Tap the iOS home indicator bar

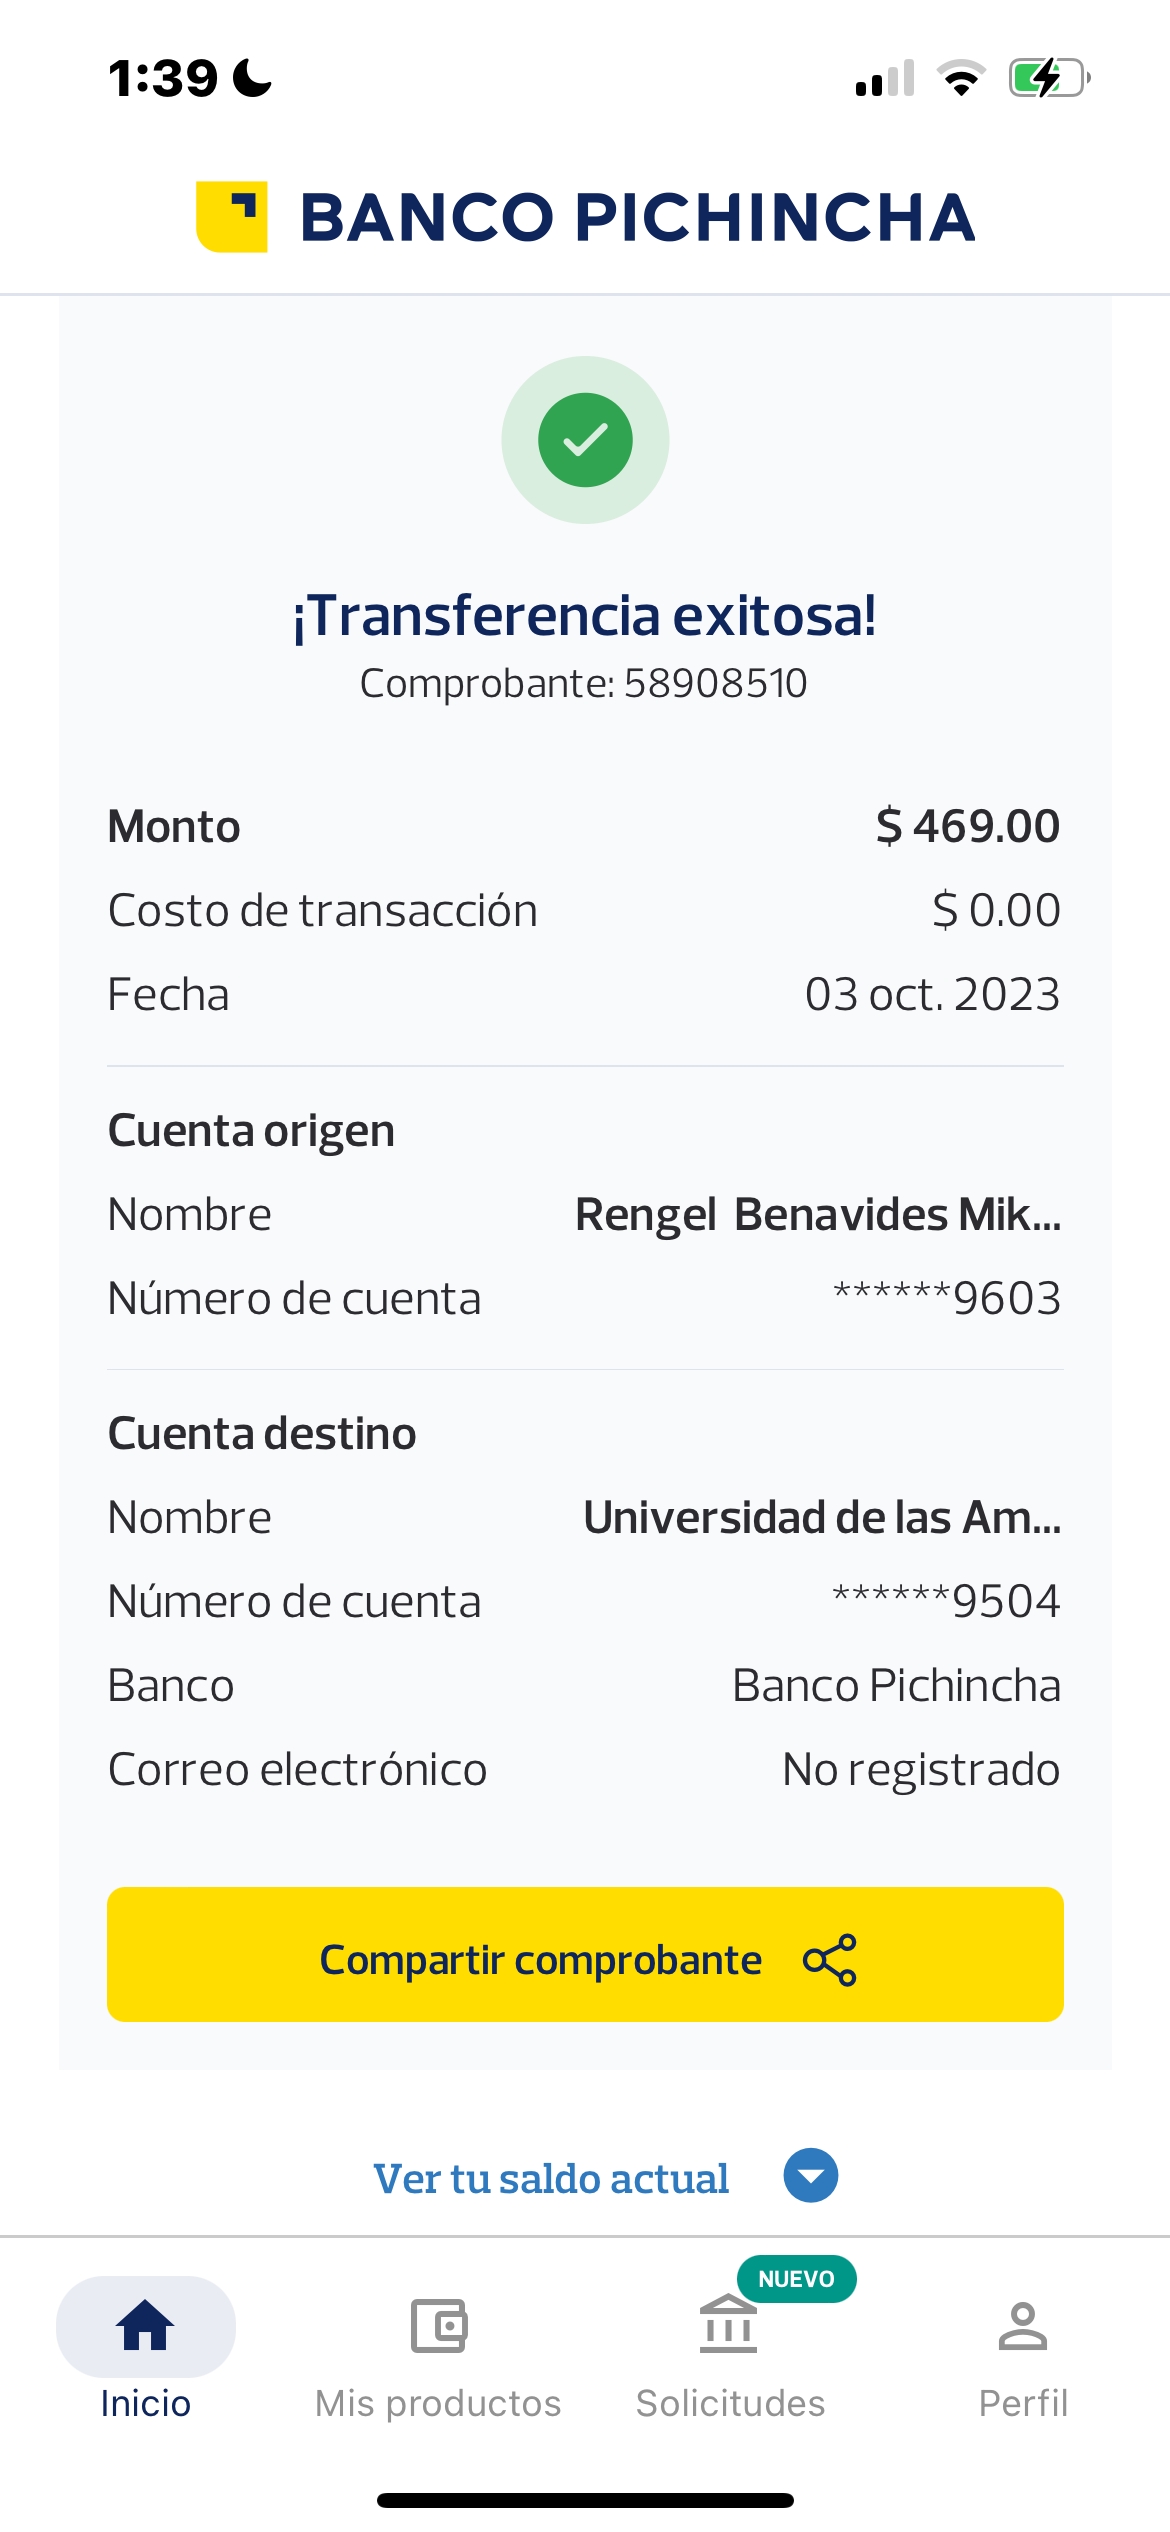point(585,2500)
